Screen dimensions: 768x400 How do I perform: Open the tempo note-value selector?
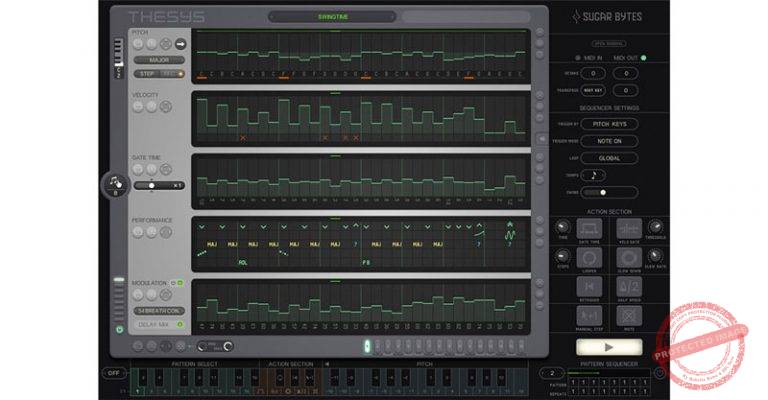click(x=594, y=175)
